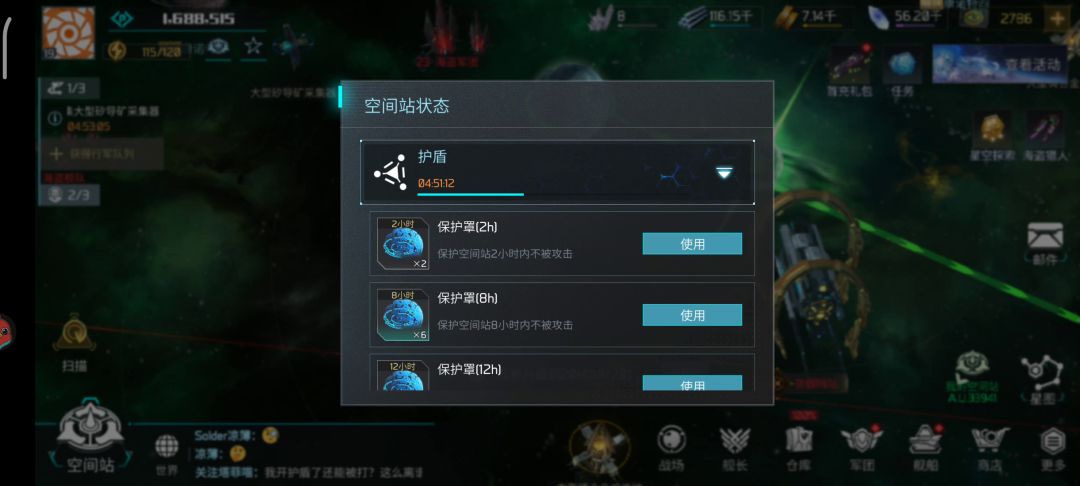Open the 商店 shop icon

(990, 448)
